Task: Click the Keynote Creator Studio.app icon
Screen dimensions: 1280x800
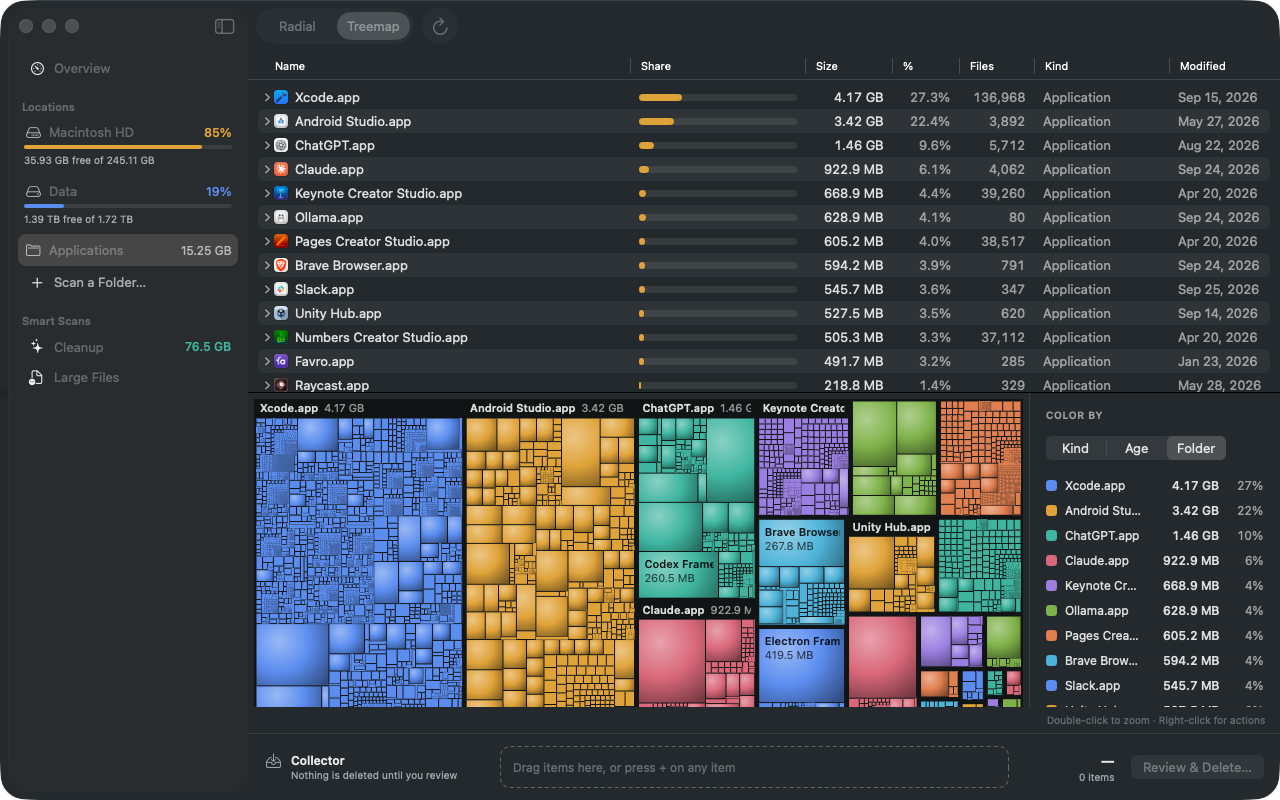Action: [x=281, y=194]
